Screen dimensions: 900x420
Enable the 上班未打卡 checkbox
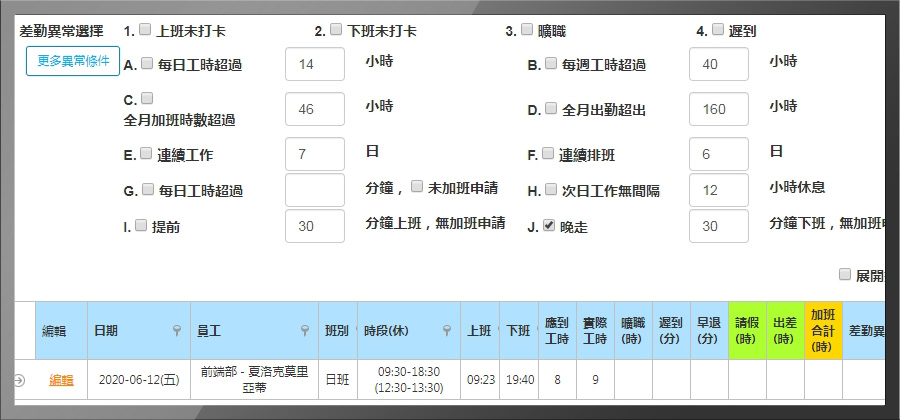(x=145, y=30)
